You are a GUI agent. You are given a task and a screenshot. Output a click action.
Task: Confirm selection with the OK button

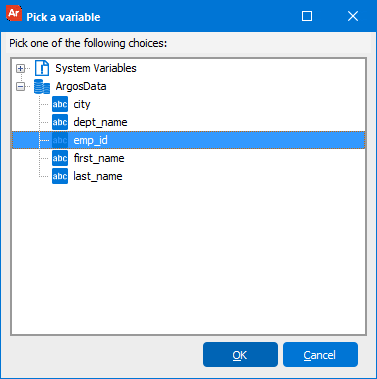pyautogui.click(x=240, y=355)
